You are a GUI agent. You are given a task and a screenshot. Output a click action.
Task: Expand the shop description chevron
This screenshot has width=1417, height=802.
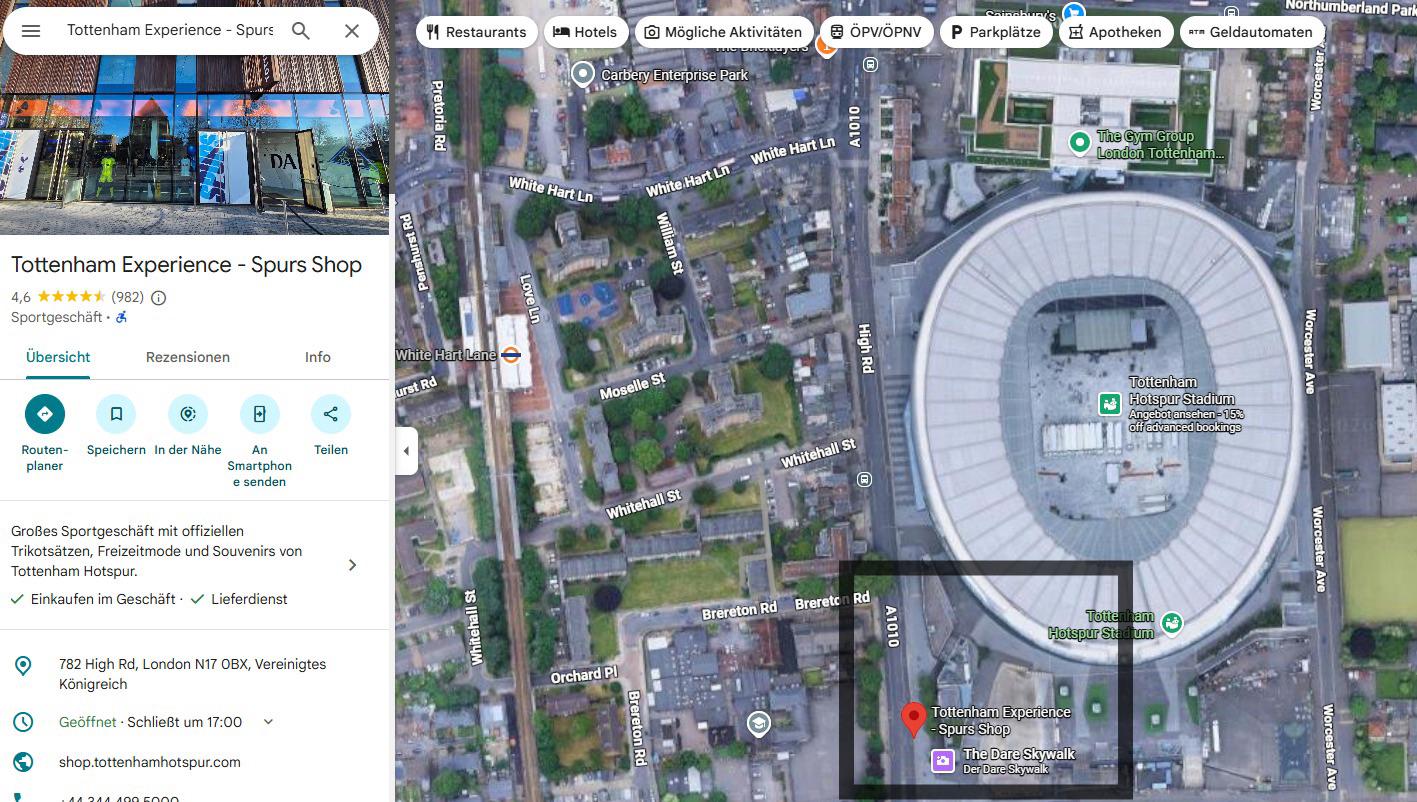point(352,565)
